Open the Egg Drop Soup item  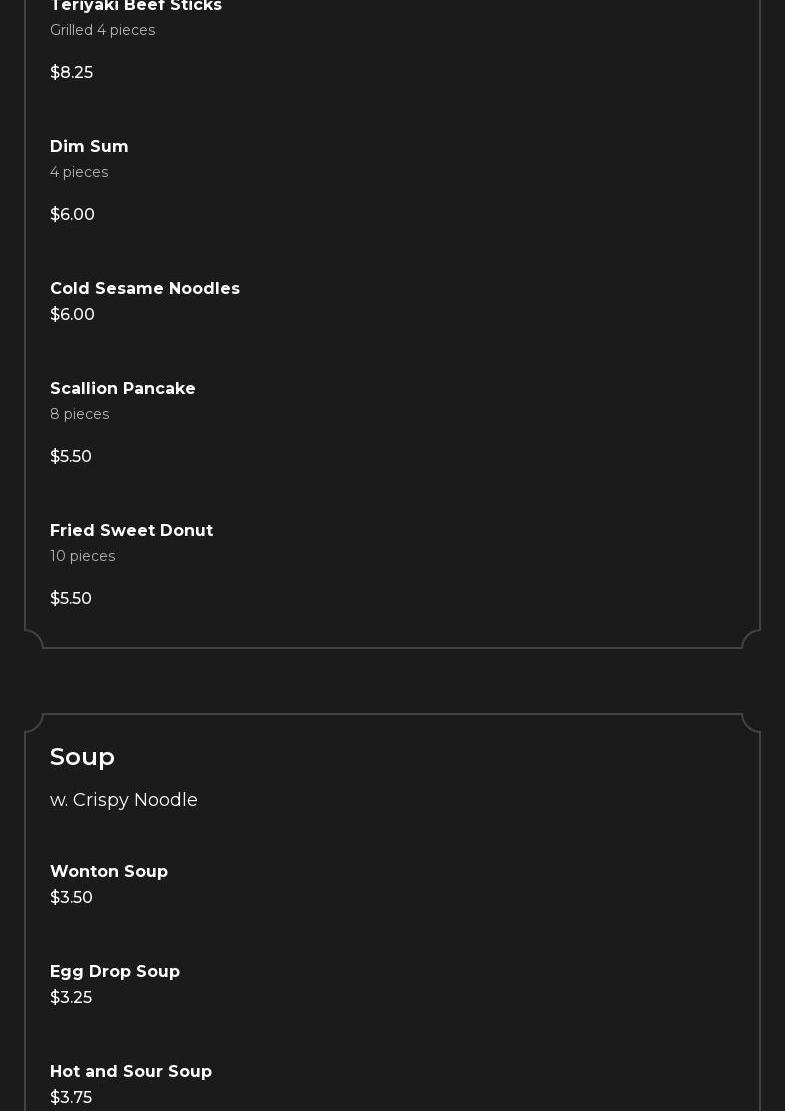tap(115, 972)
